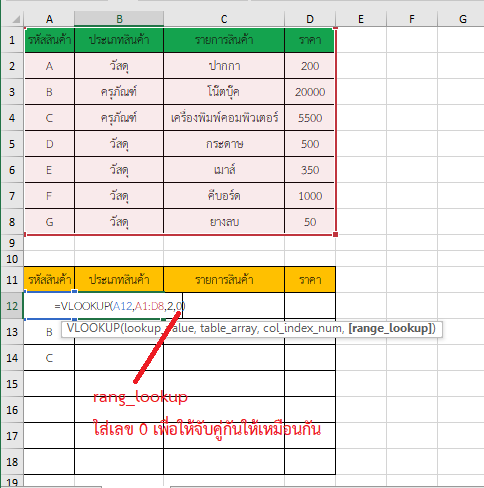484x488 pixels.
Task: Click the select-all corner triangle
Action: (x=16, y=19)
